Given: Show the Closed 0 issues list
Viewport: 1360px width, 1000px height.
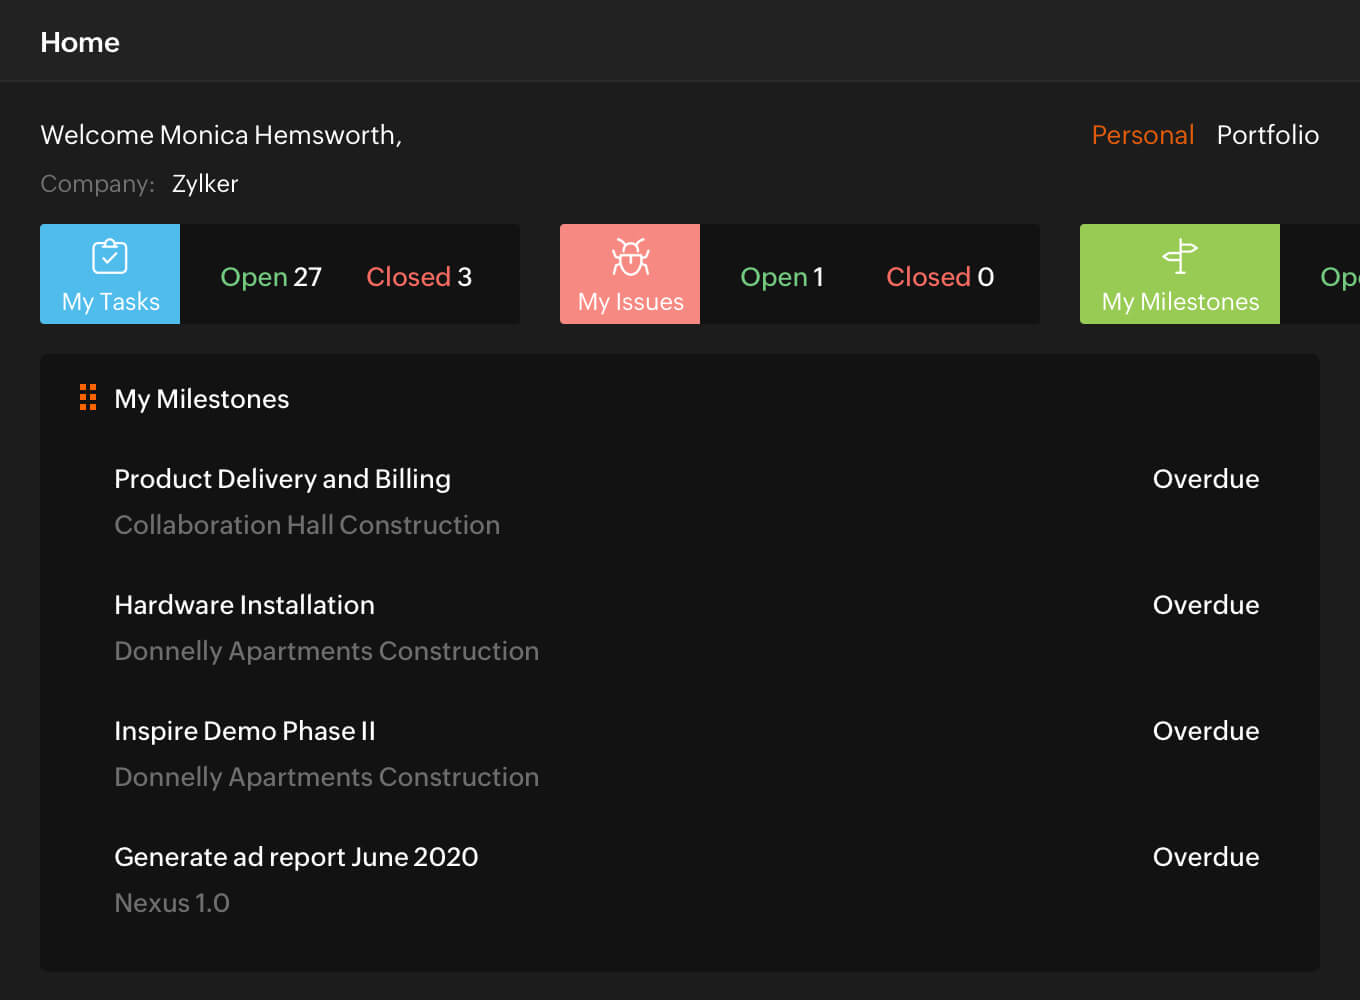Looking at the screenshot, I should point(939,277).
